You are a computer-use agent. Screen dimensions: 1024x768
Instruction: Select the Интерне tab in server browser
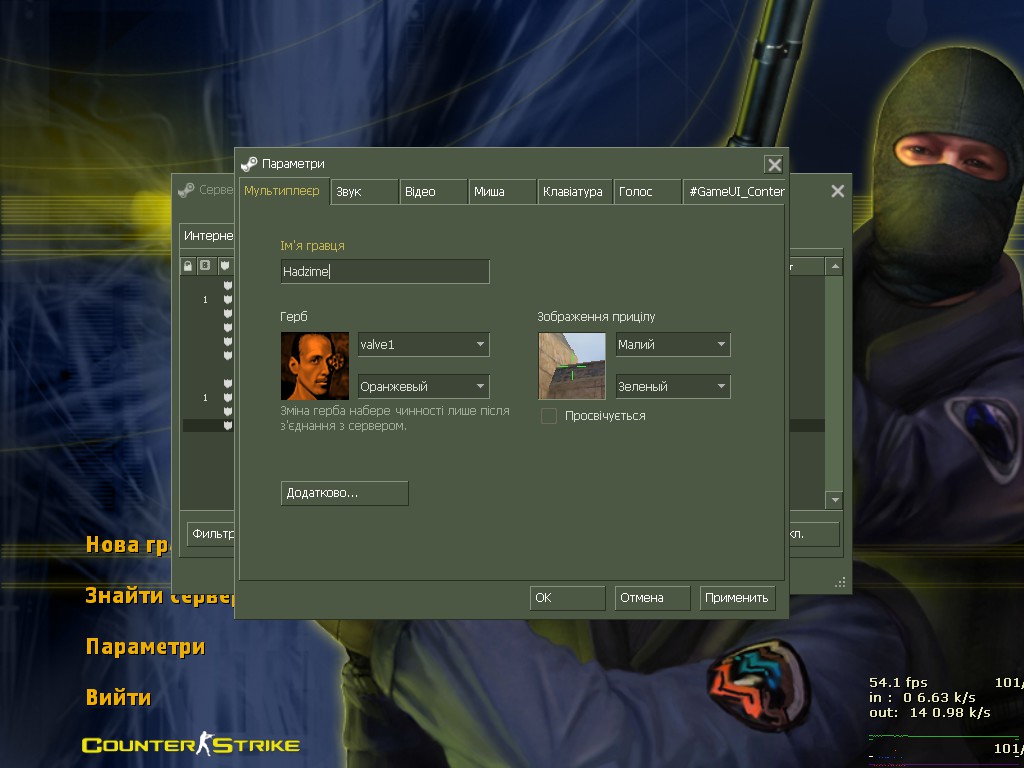pos(207,236)
